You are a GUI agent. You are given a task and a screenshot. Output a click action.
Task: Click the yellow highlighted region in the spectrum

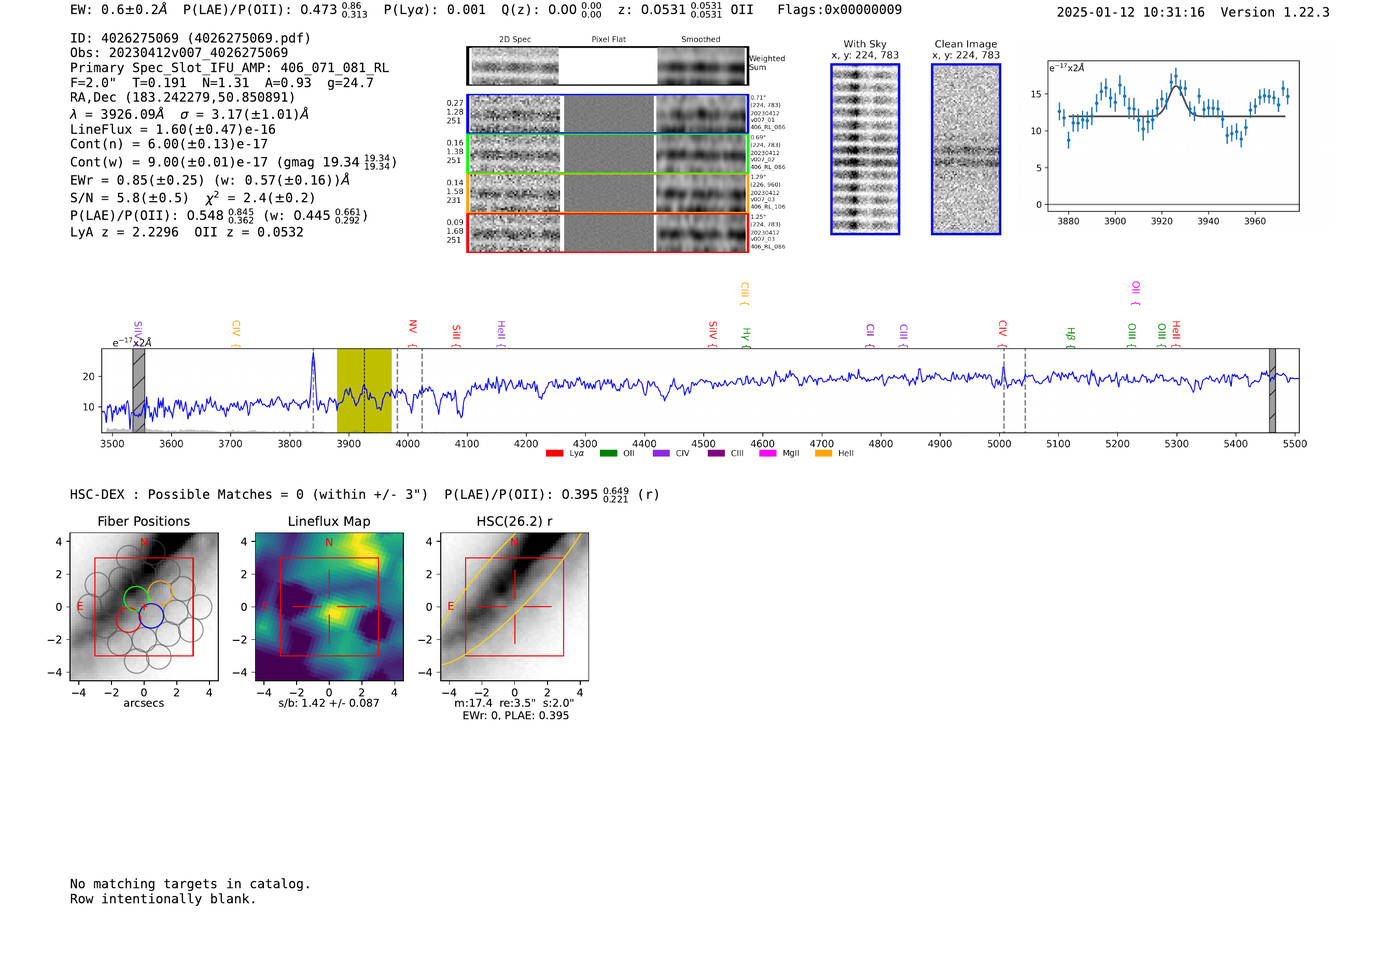pyautogui.click(x=364, y=390)
